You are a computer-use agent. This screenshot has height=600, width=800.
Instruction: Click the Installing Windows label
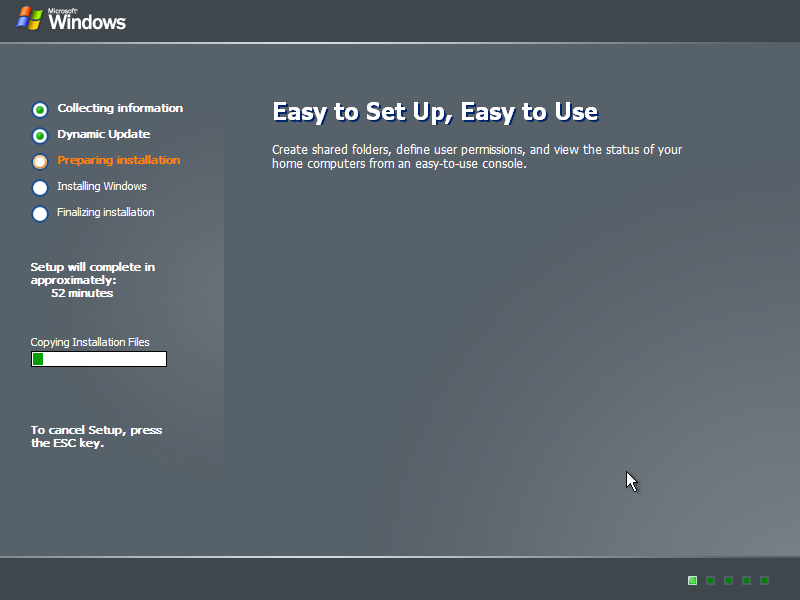[x=102, y=186]
